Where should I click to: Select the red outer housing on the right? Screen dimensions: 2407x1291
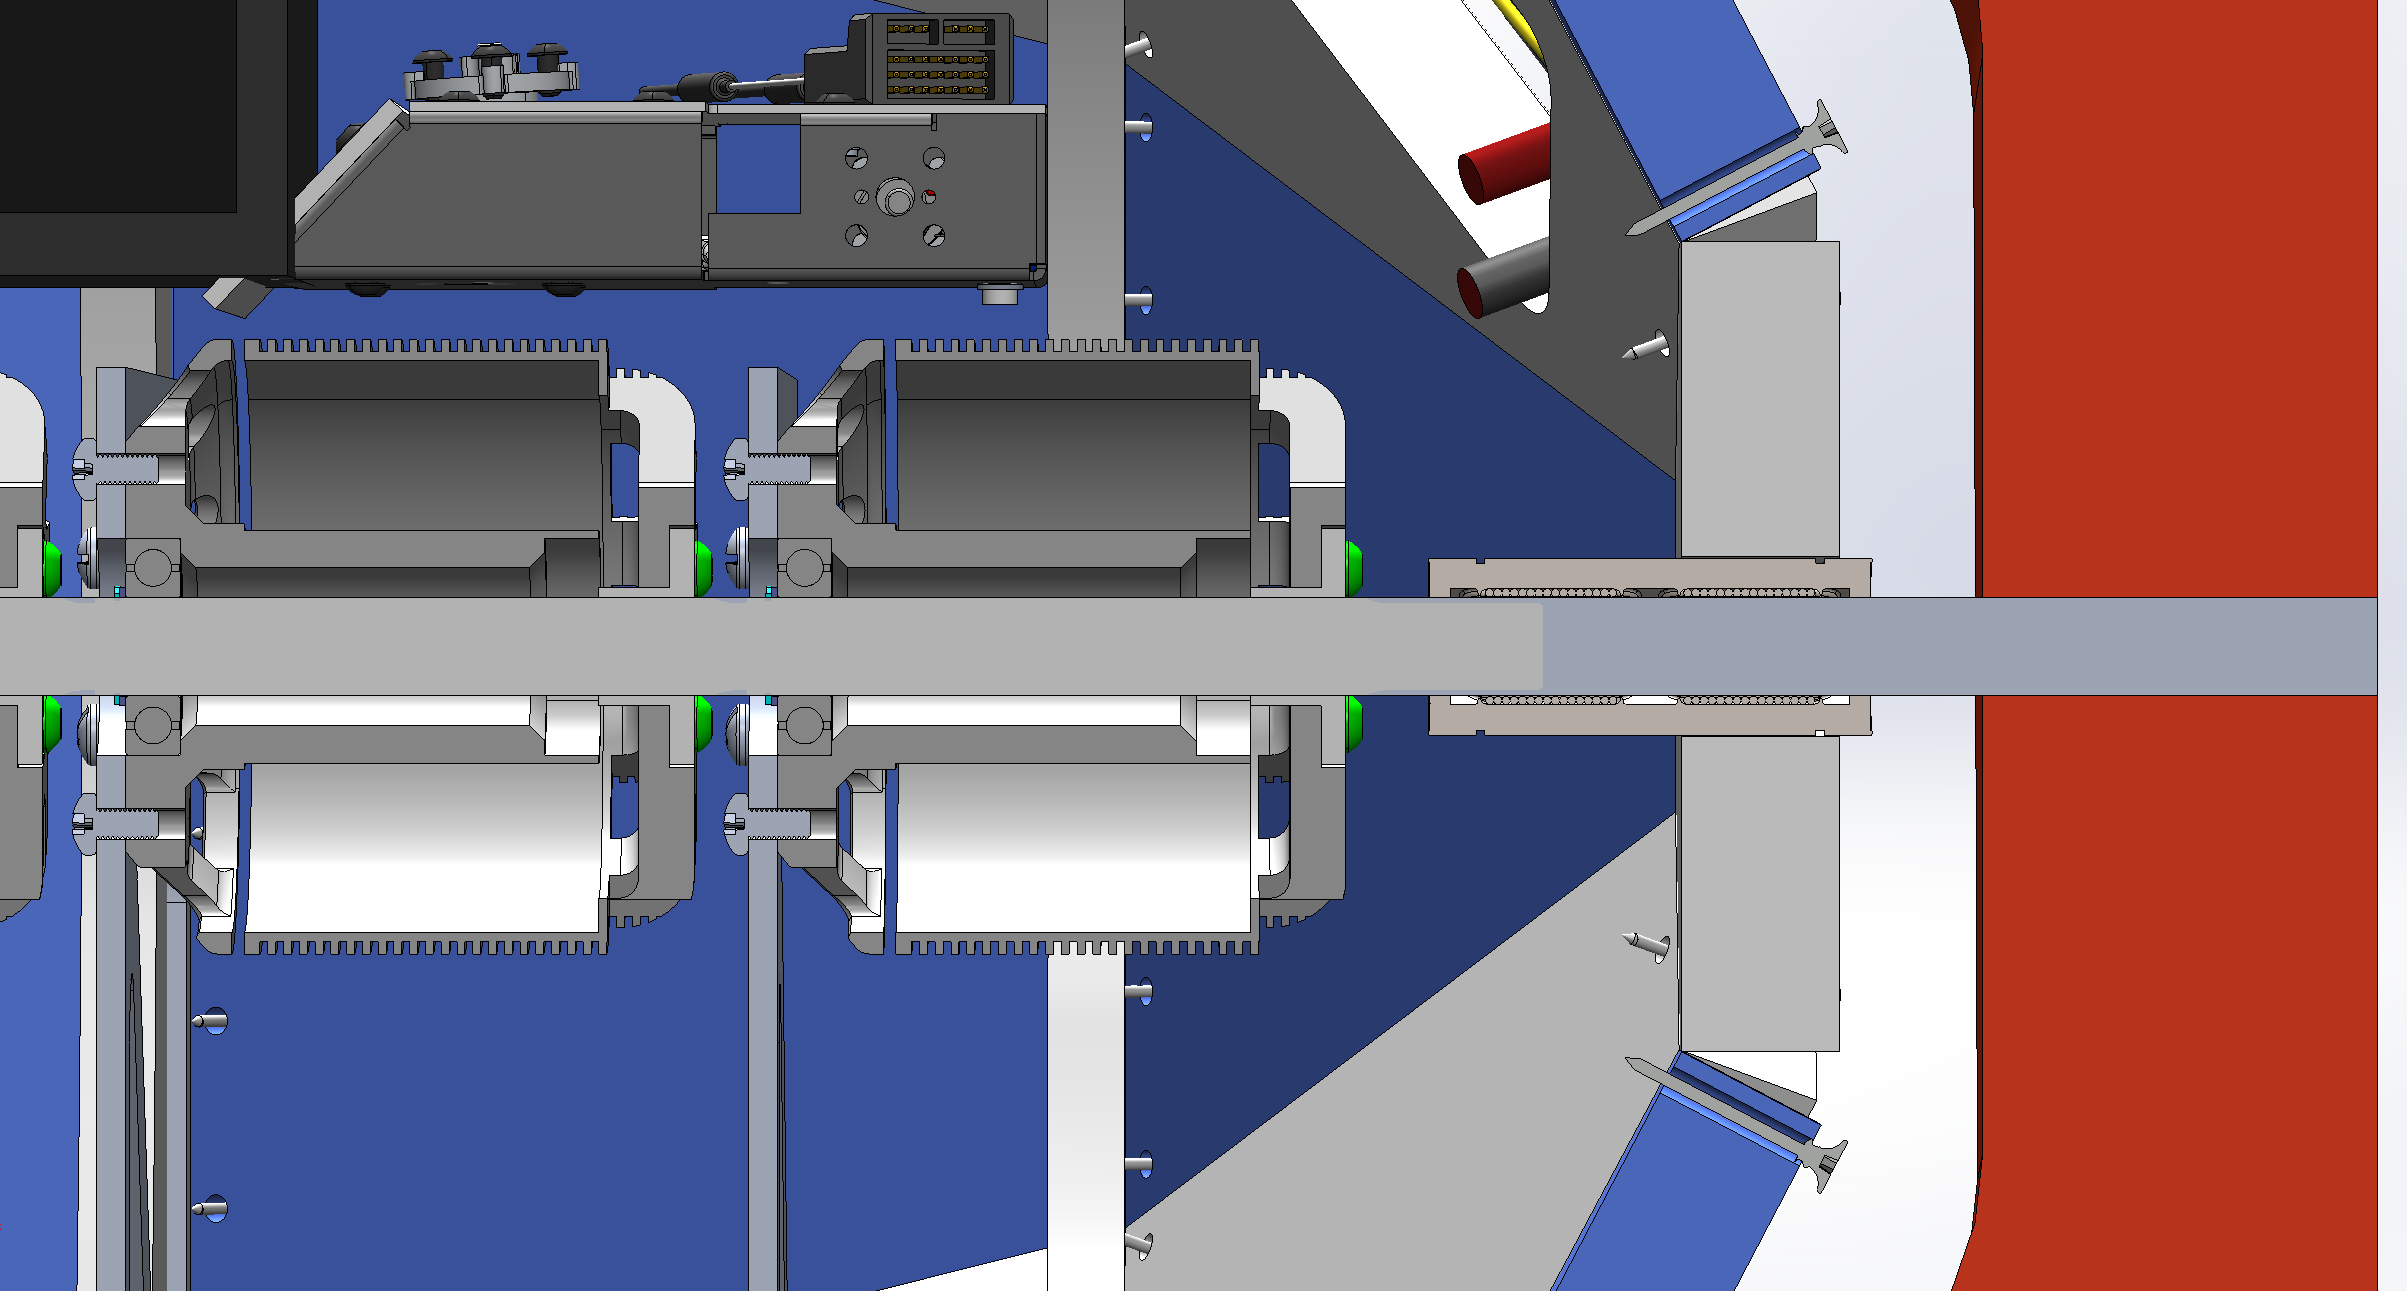click(2180, 350)
